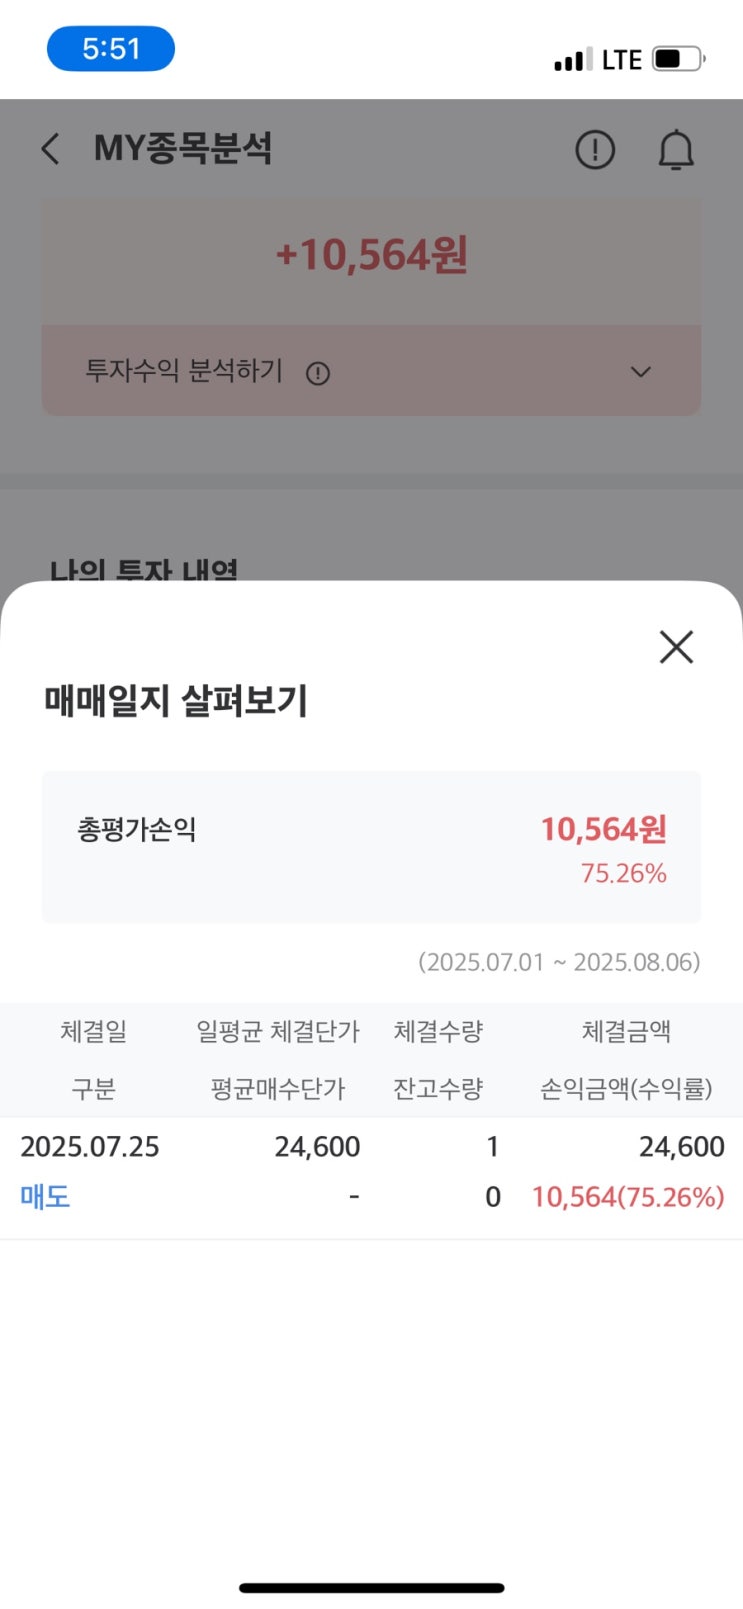Tap the back arrow next to MY종목분석
Viewport: 743px width, 1609px height.
[51, 150]
